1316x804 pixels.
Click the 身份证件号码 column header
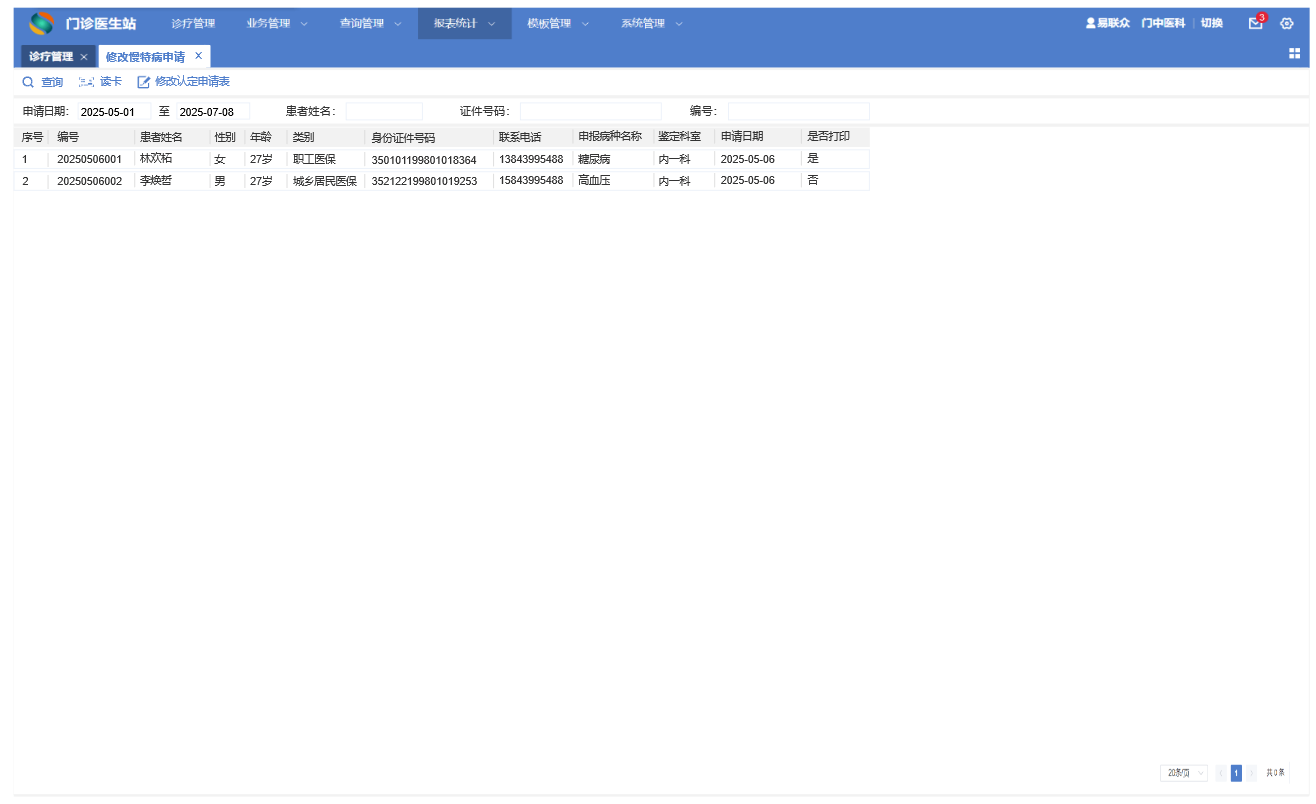pyautogui.click(x=403, y=137)
